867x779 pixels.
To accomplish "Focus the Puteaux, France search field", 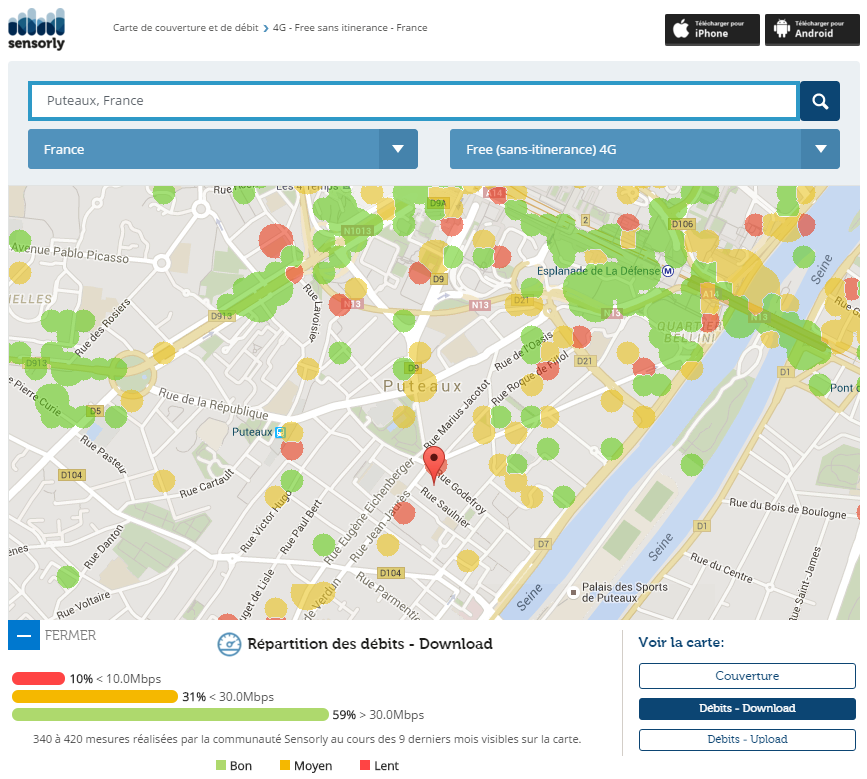I will [413, 101].
